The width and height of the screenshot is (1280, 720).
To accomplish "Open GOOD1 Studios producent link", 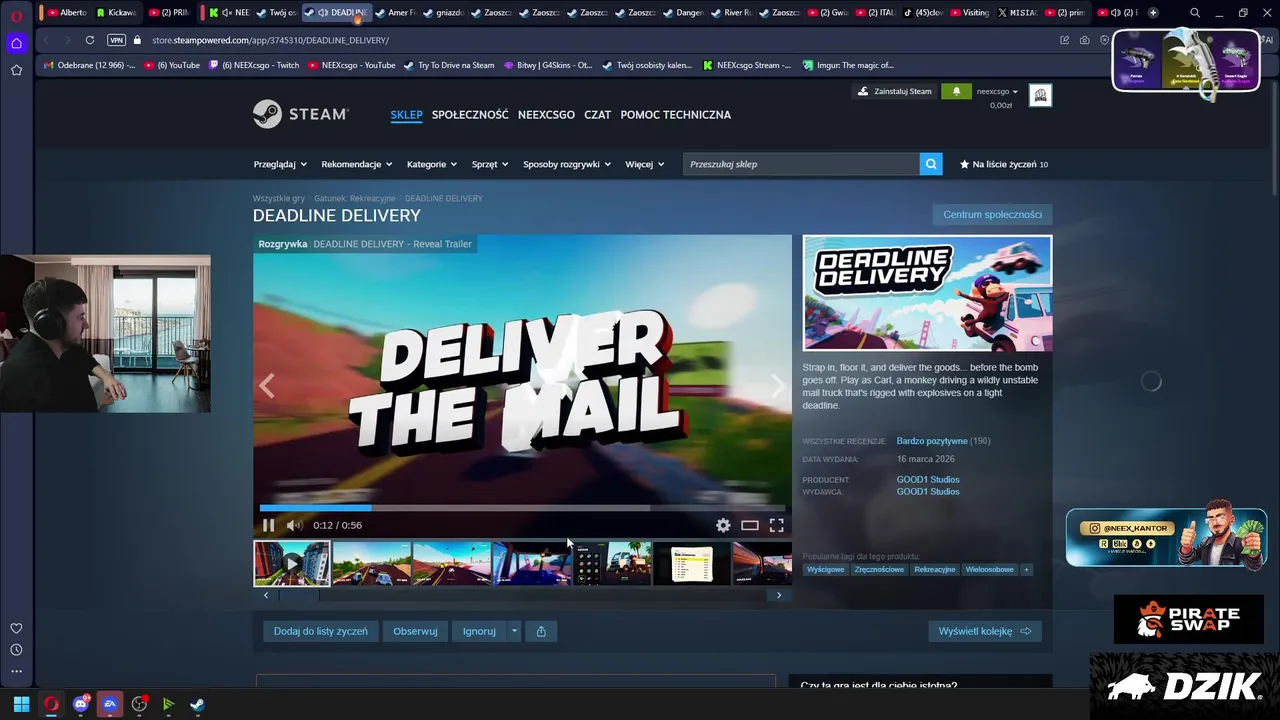I will [x=928, y=479].
